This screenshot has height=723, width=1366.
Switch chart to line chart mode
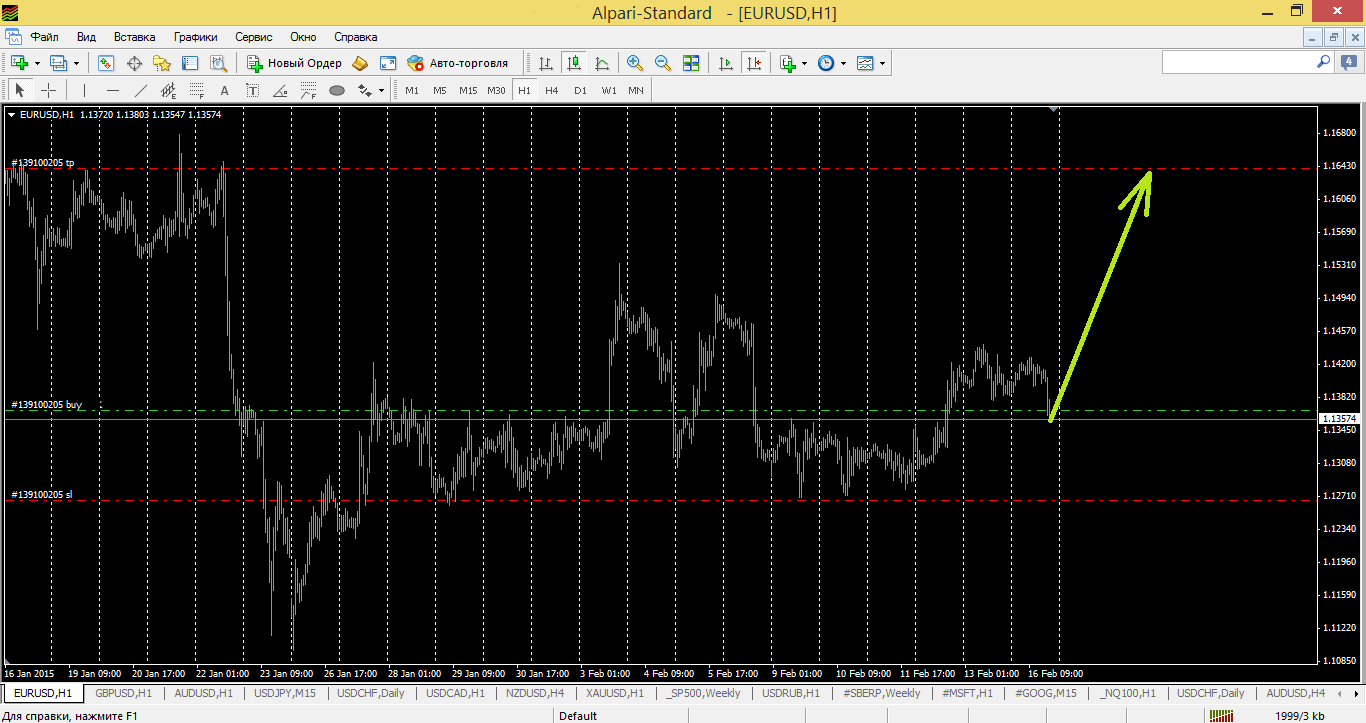pos(602,63)
